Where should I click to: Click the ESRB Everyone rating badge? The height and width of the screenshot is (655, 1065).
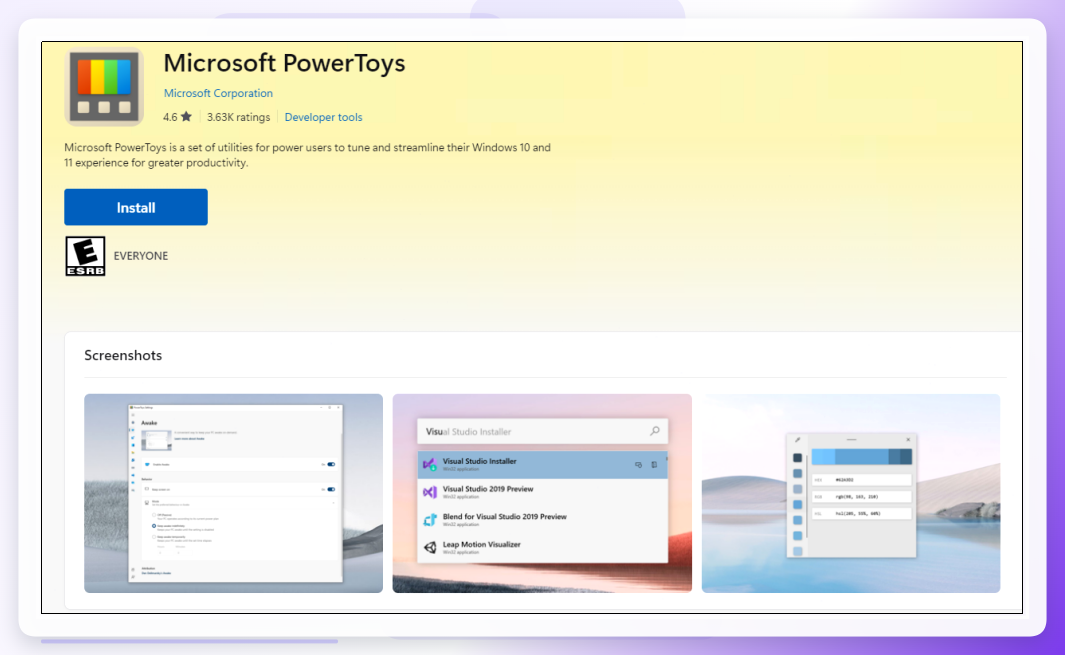click(x=85, y=256)
